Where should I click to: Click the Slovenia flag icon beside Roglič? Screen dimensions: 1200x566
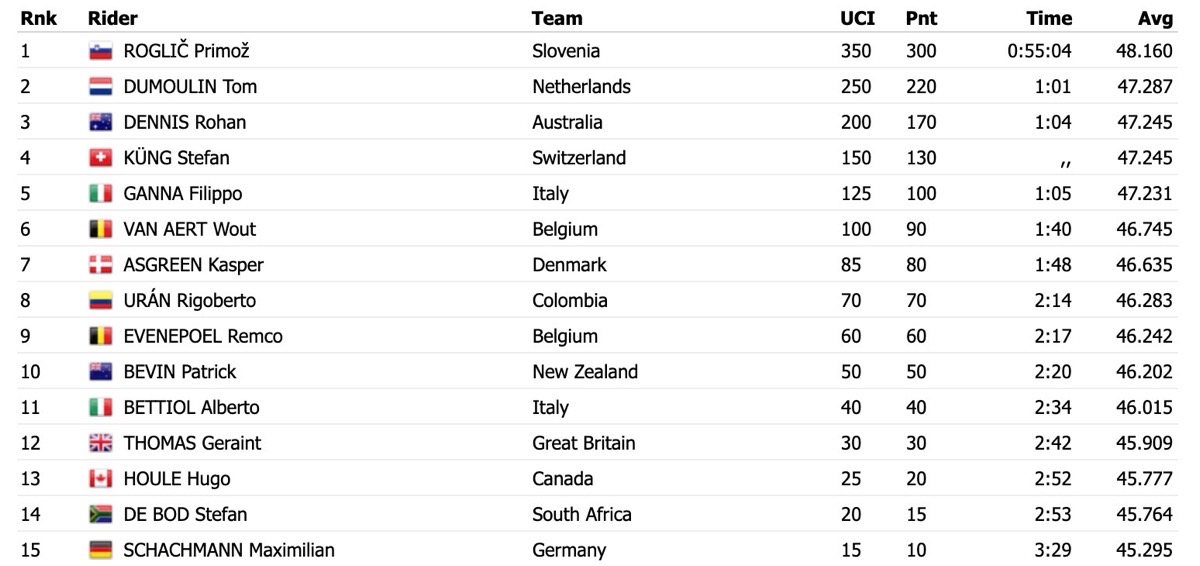(x=100, y=51)
